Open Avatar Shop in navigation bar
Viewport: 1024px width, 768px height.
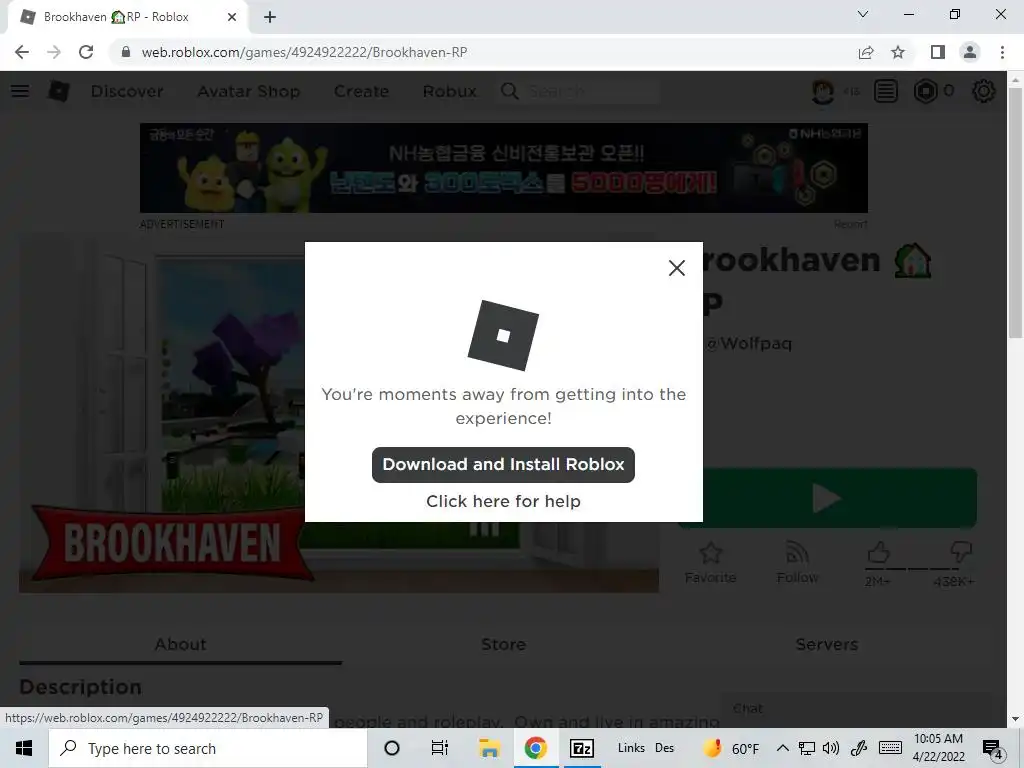pyautogui.click(x=248, y=91)
